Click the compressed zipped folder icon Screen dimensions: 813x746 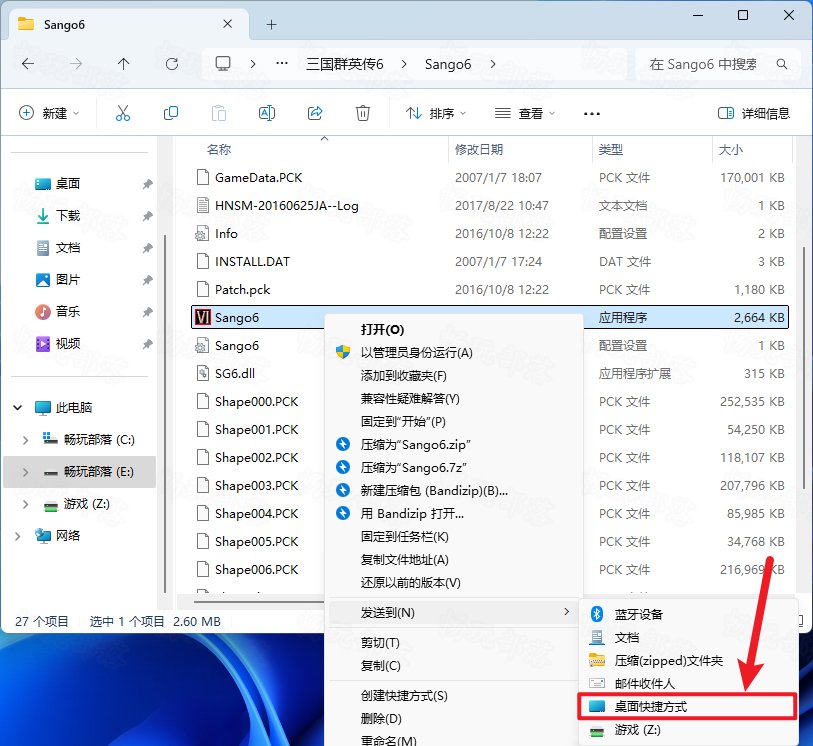tap(597, 660)
